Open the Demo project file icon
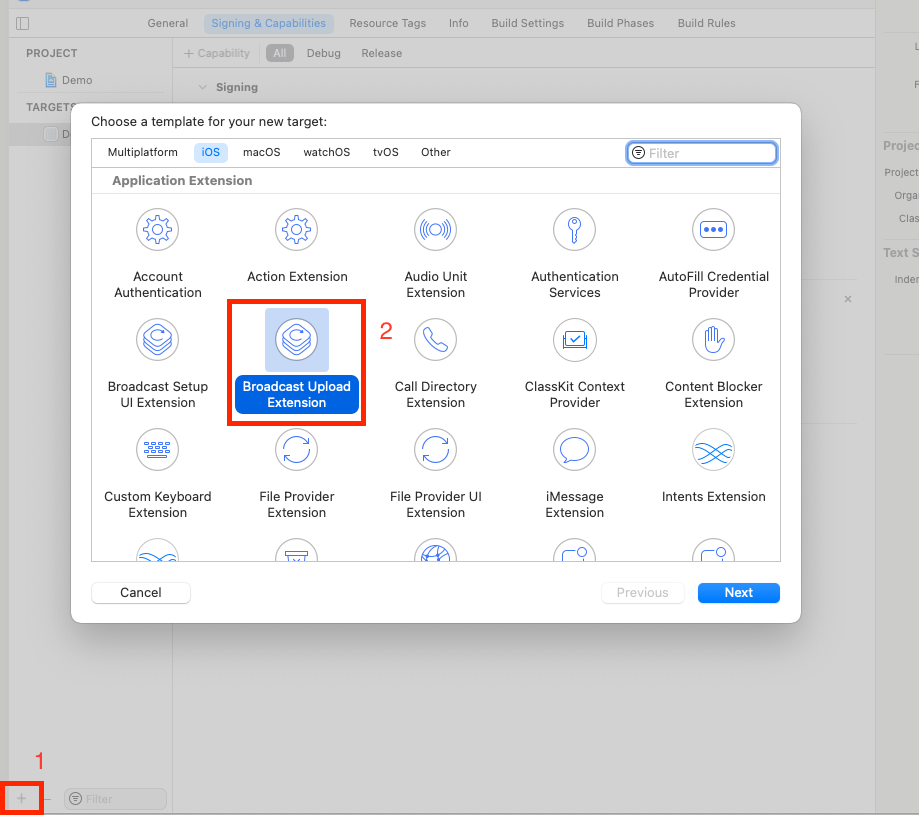Image resolution: width=919 pixels, height=815 pixels. pos(51,80)
